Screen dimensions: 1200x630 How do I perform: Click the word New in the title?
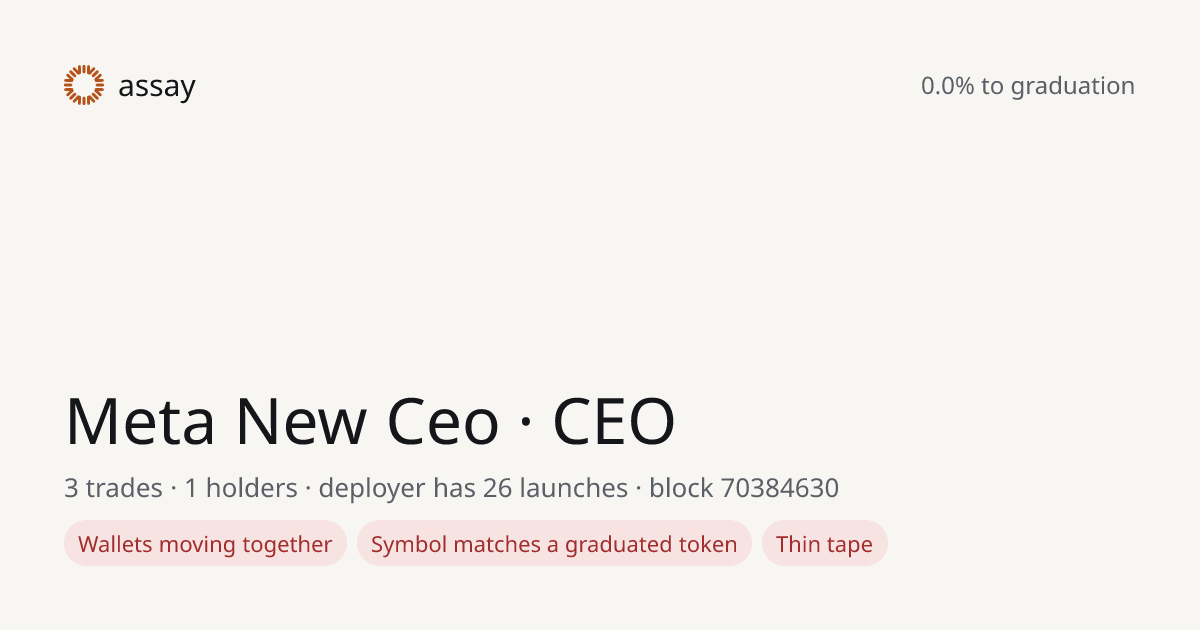(x=301, y=421)
